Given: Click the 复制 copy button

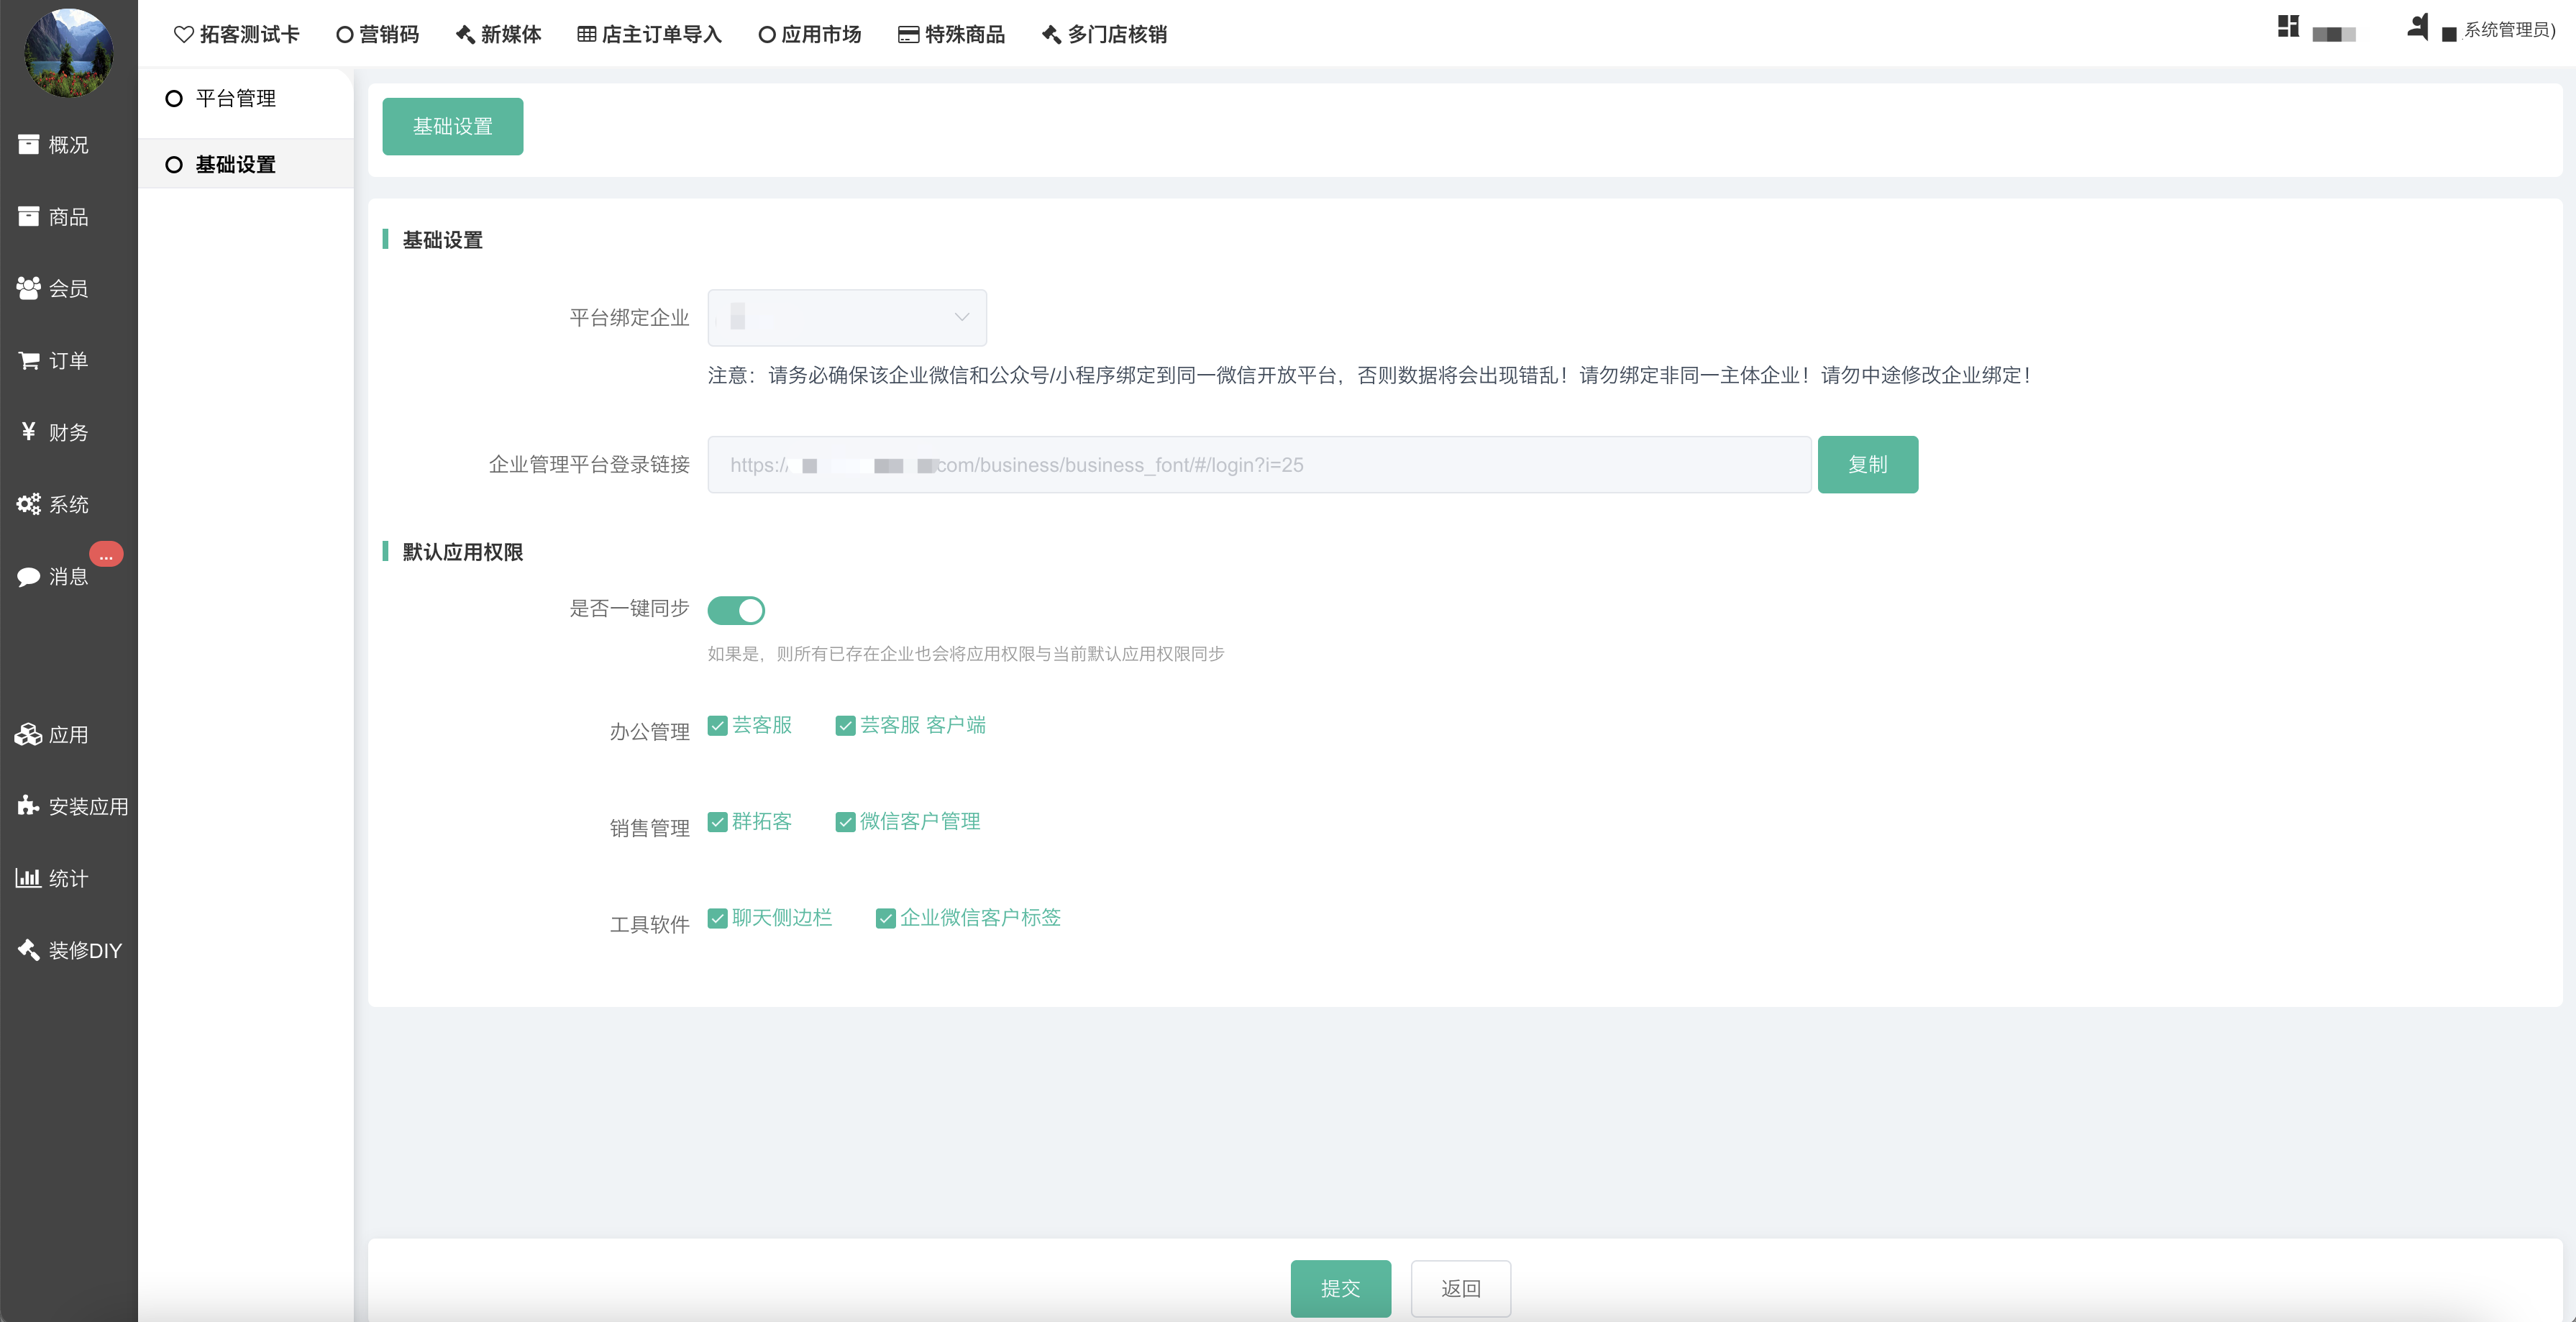Looking at the screenshot, I should pyautogui.click(x=1867, y=465).
